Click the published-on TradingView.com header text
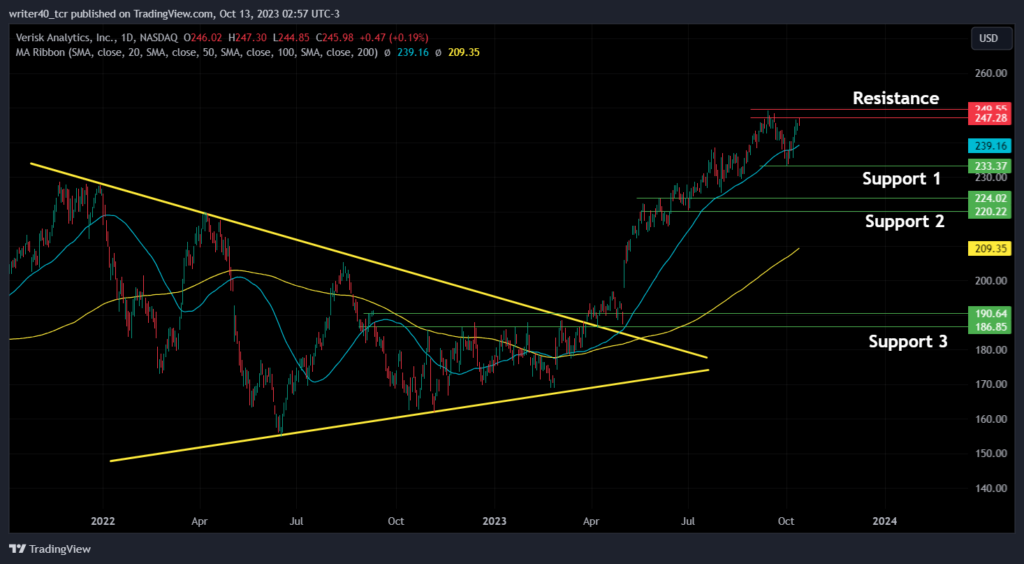The width and height of the screenshot is (1024, 564). tap(174, 14)
